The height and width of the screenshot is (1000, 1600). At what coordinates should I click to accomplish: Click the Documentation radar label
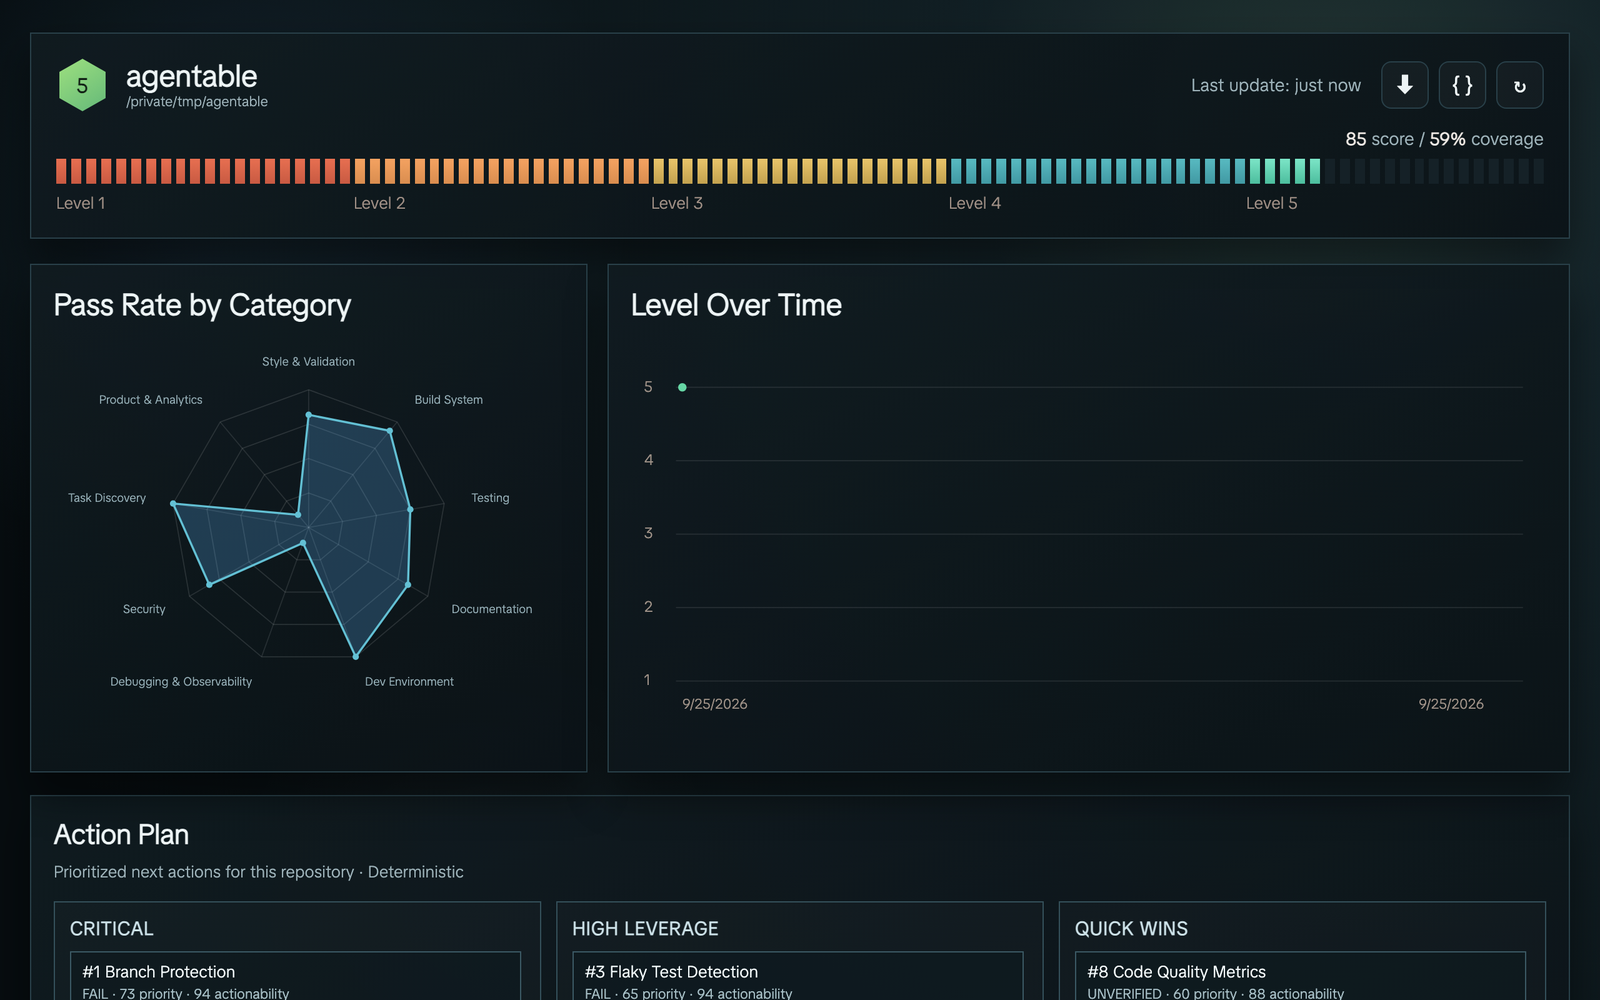pyautogui.click(x=491, y=609)
